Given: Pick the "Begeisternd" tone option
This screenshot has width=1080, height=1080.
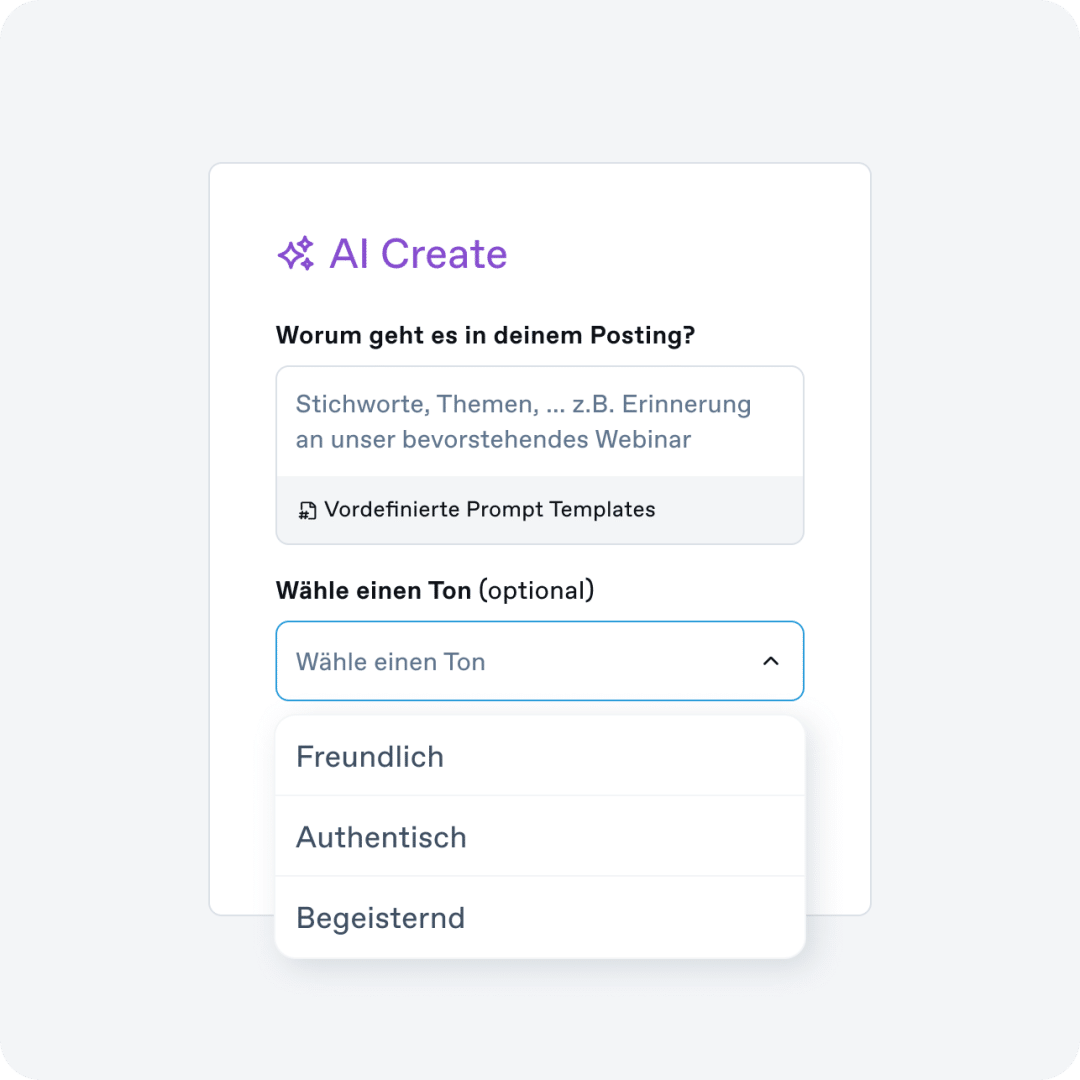Looking at the screenshot, I should click(x=540, y=917).
